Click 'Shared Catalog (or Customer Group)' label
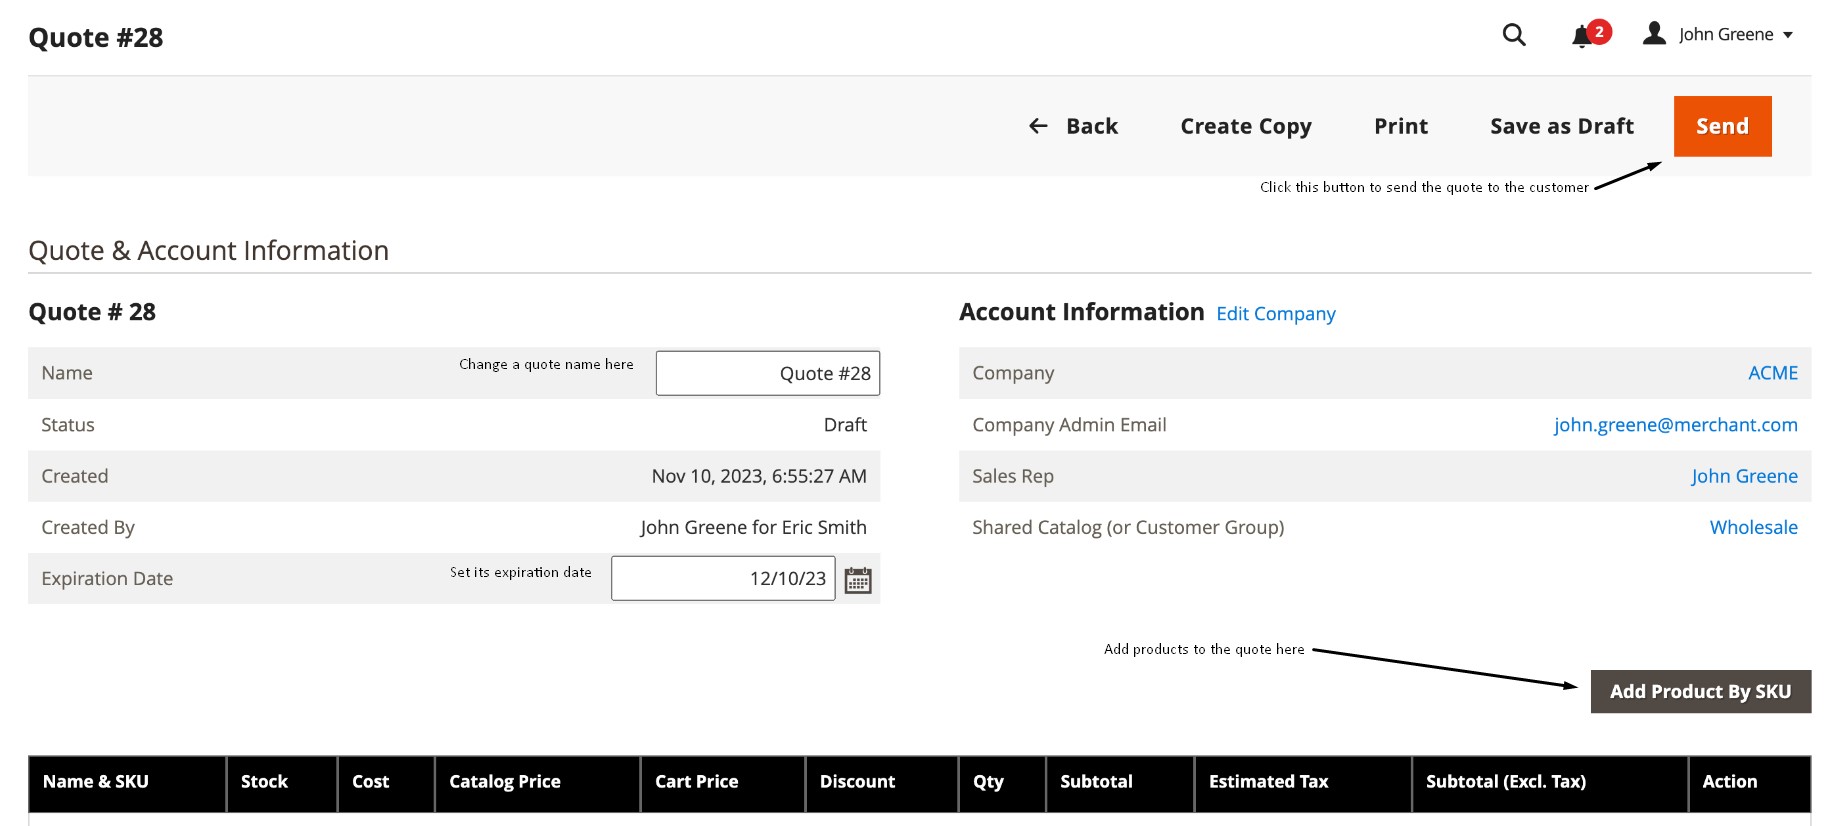This screenshot has width=1838, height=826. 1128,527
